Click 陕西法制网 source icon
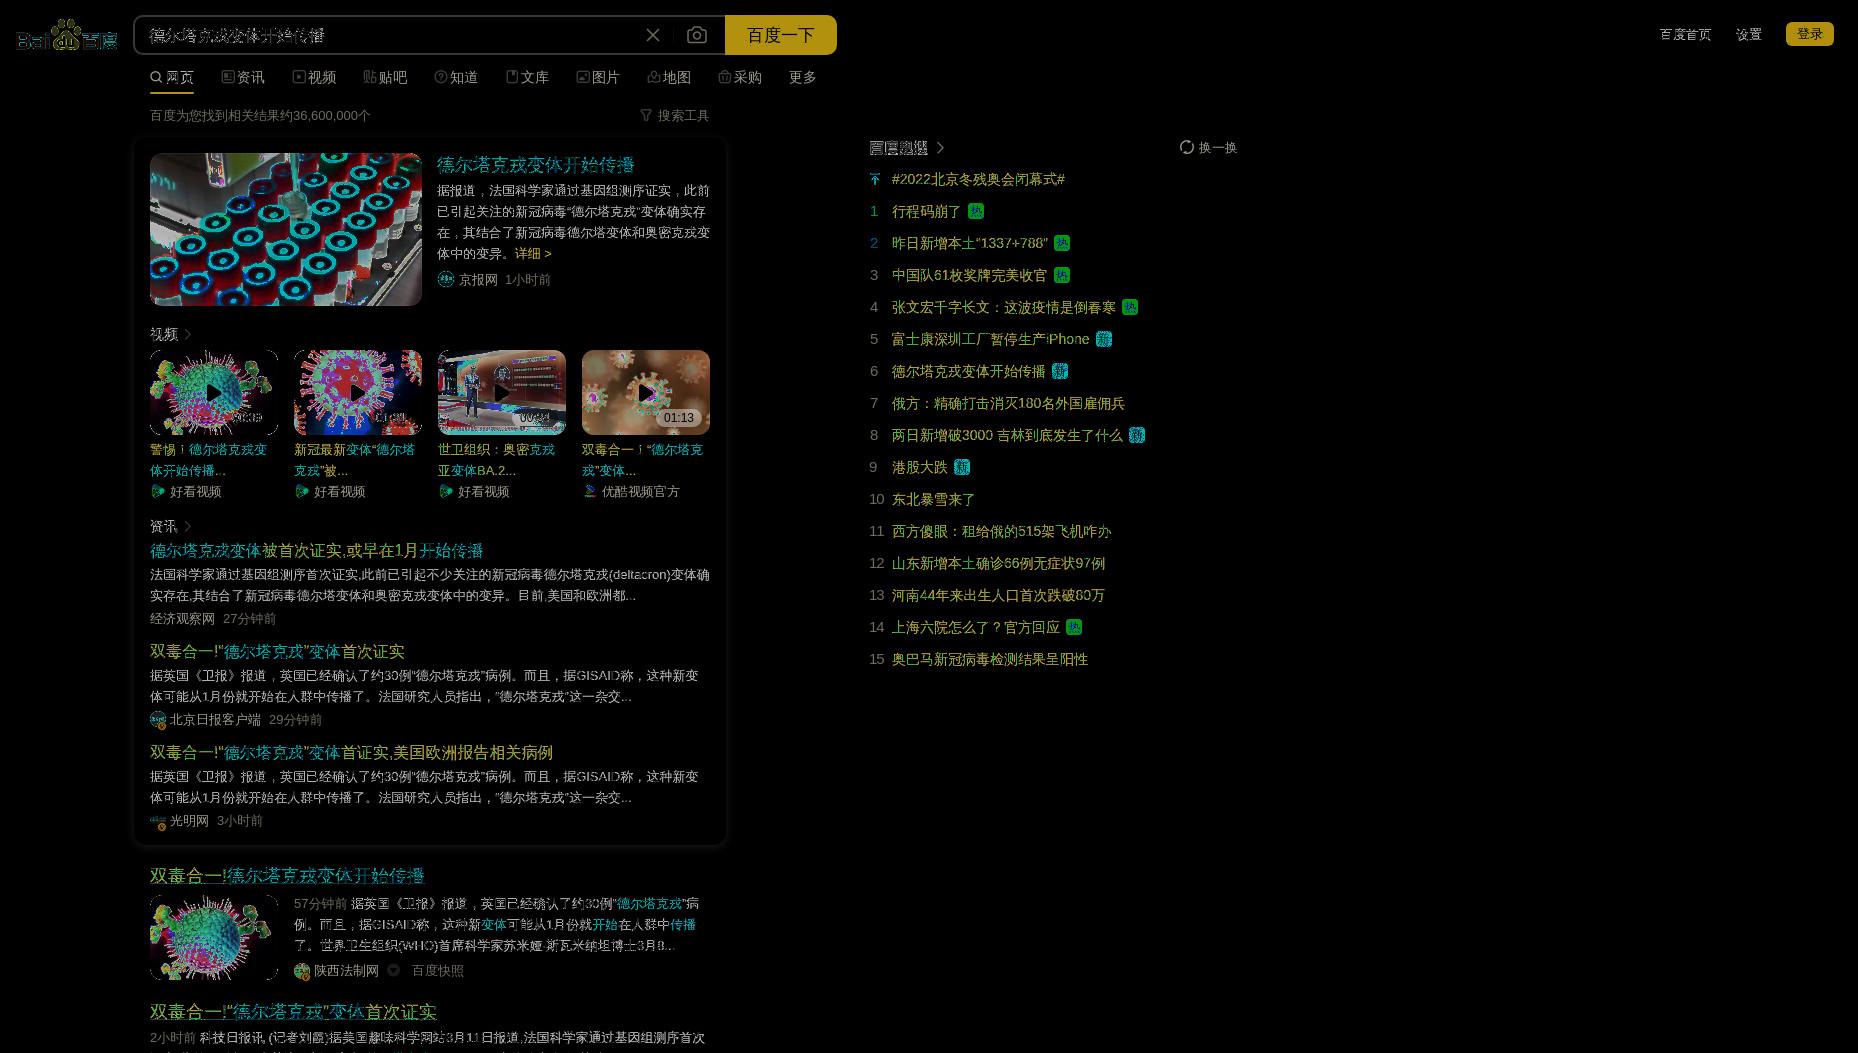 click(302, 971)
